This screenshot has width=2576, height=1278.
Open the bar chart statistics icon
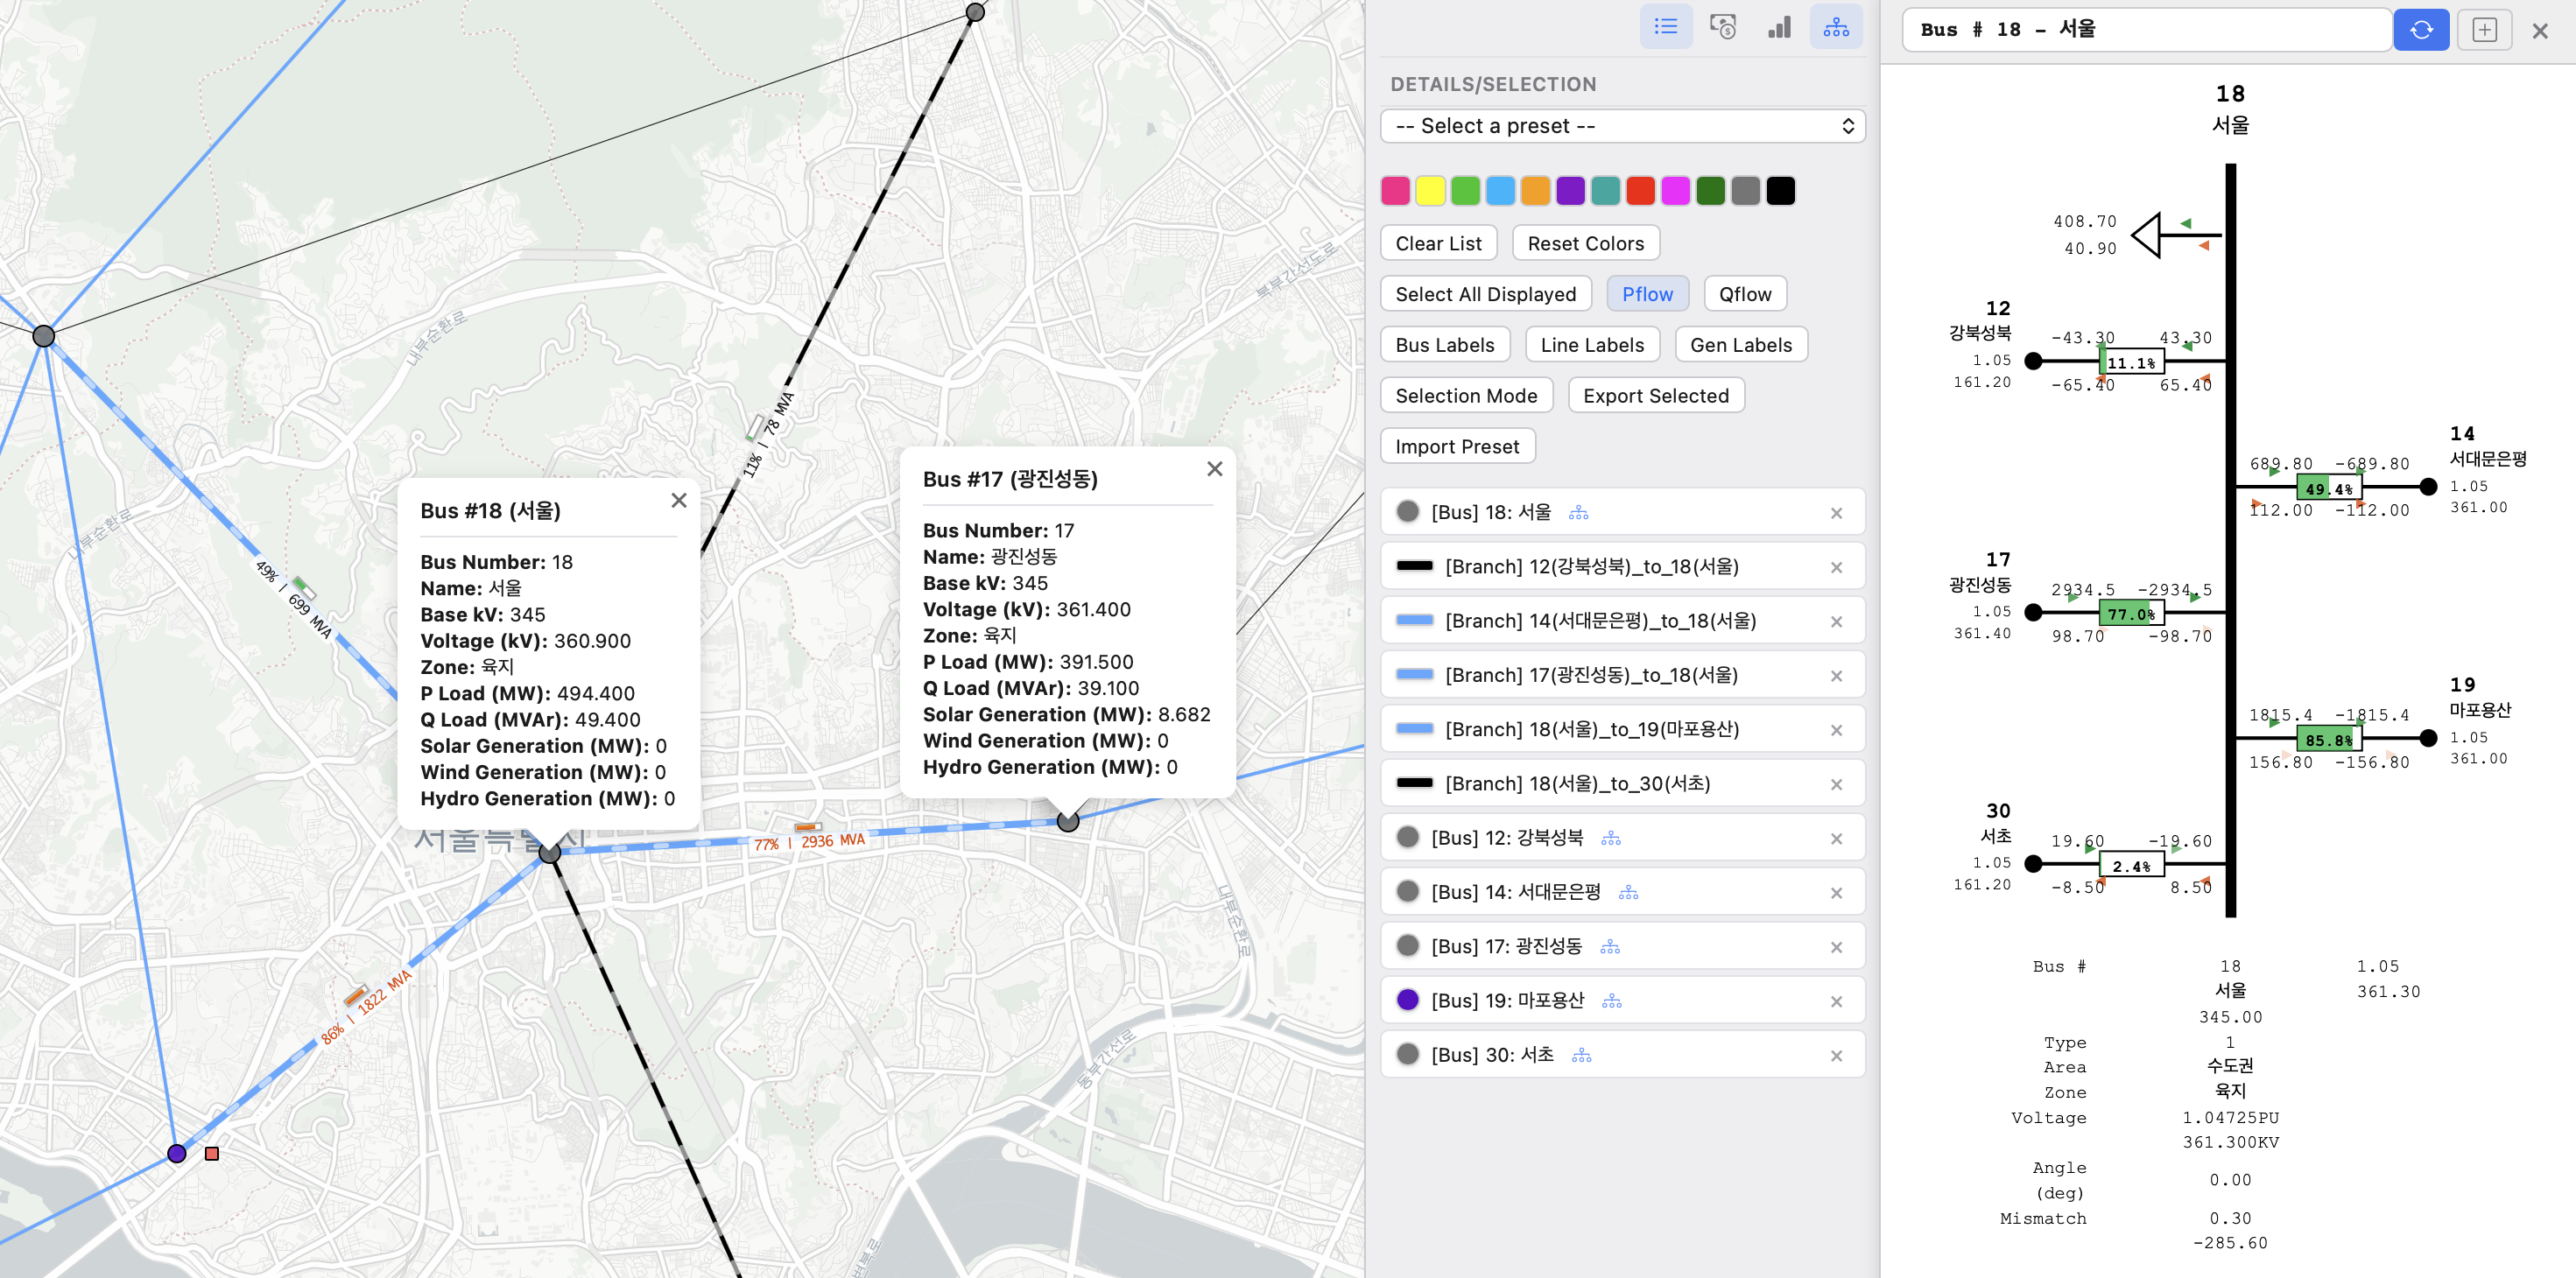pyautogui.click(x=1779, y=27)
